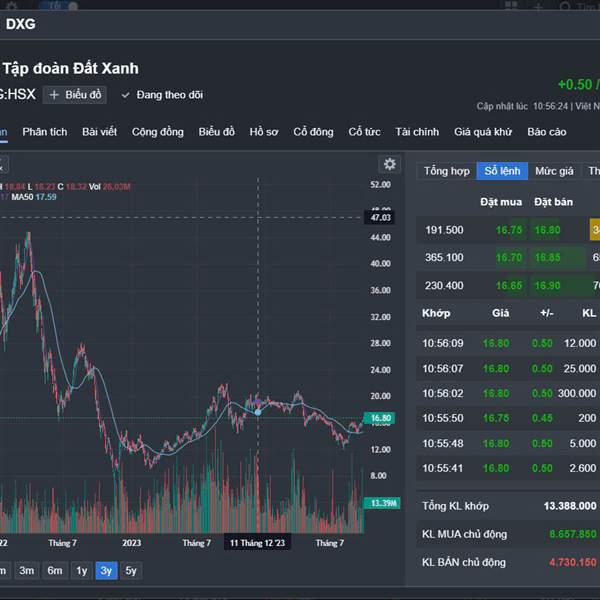Viewport: 600px width, 600px height.
Task: Select the 10:56:07 matched trade row
Action: (x=508, y=368)
